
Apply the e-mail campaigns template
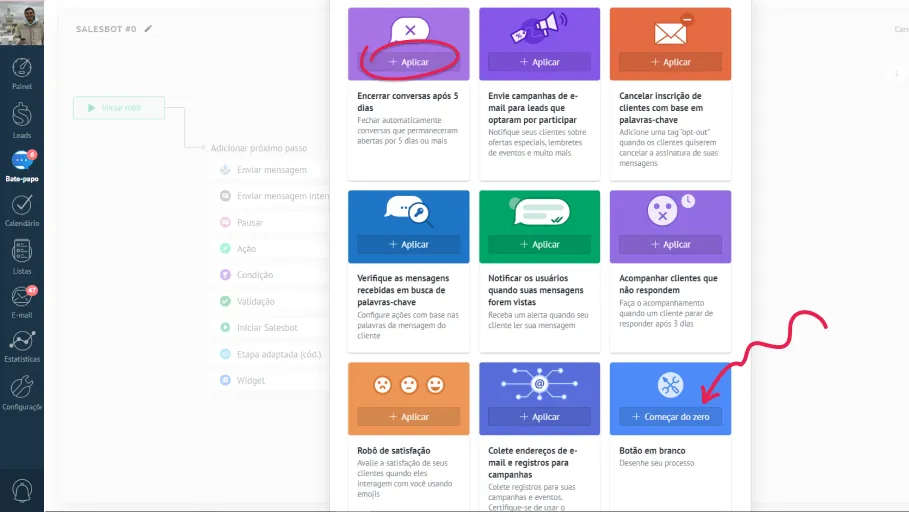540,62
